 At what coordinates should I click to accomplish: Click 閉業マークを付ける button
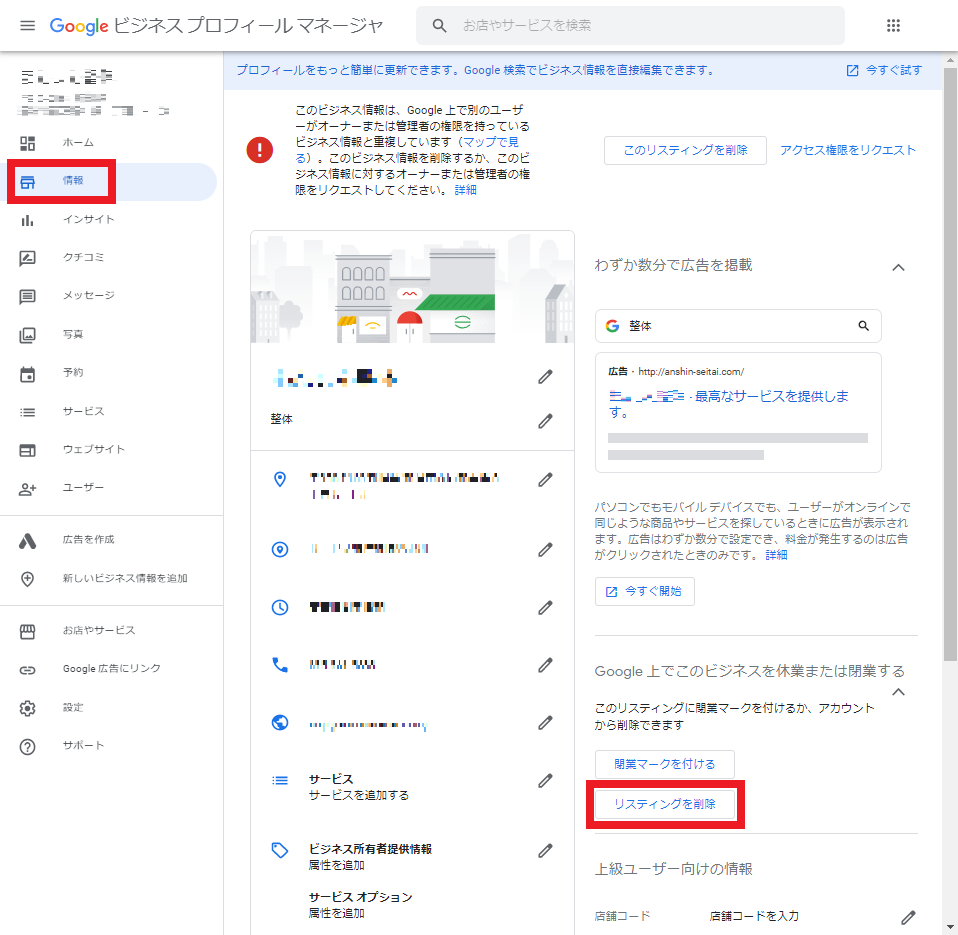(665, 764)
